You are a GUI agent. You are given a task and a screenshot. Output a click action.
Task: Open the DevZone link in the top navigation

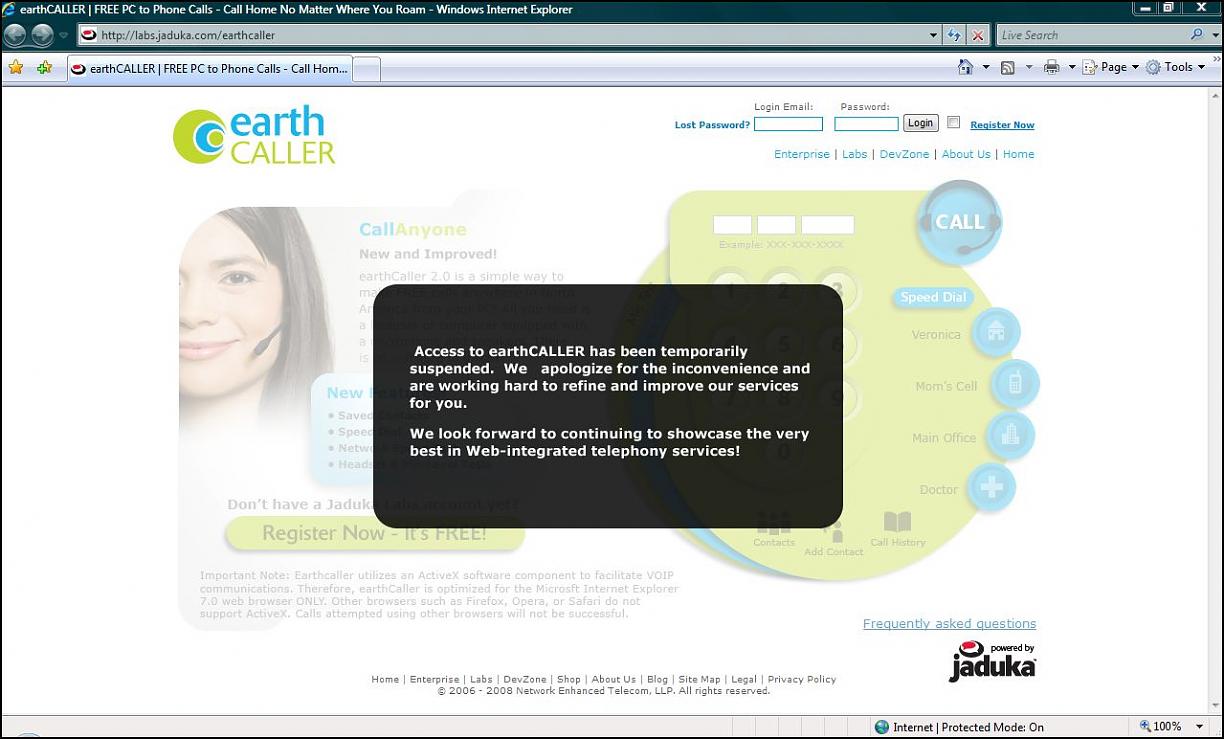pos(904,154)
